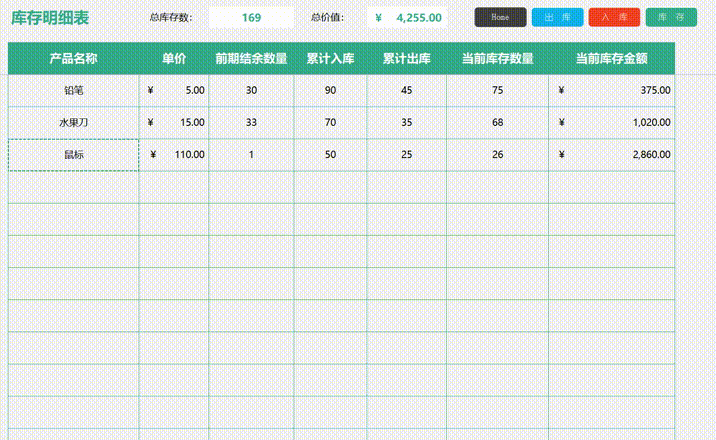
Task: Select 鼠标 cumulative inbound cell 50
Action: [x=330, y=155]
